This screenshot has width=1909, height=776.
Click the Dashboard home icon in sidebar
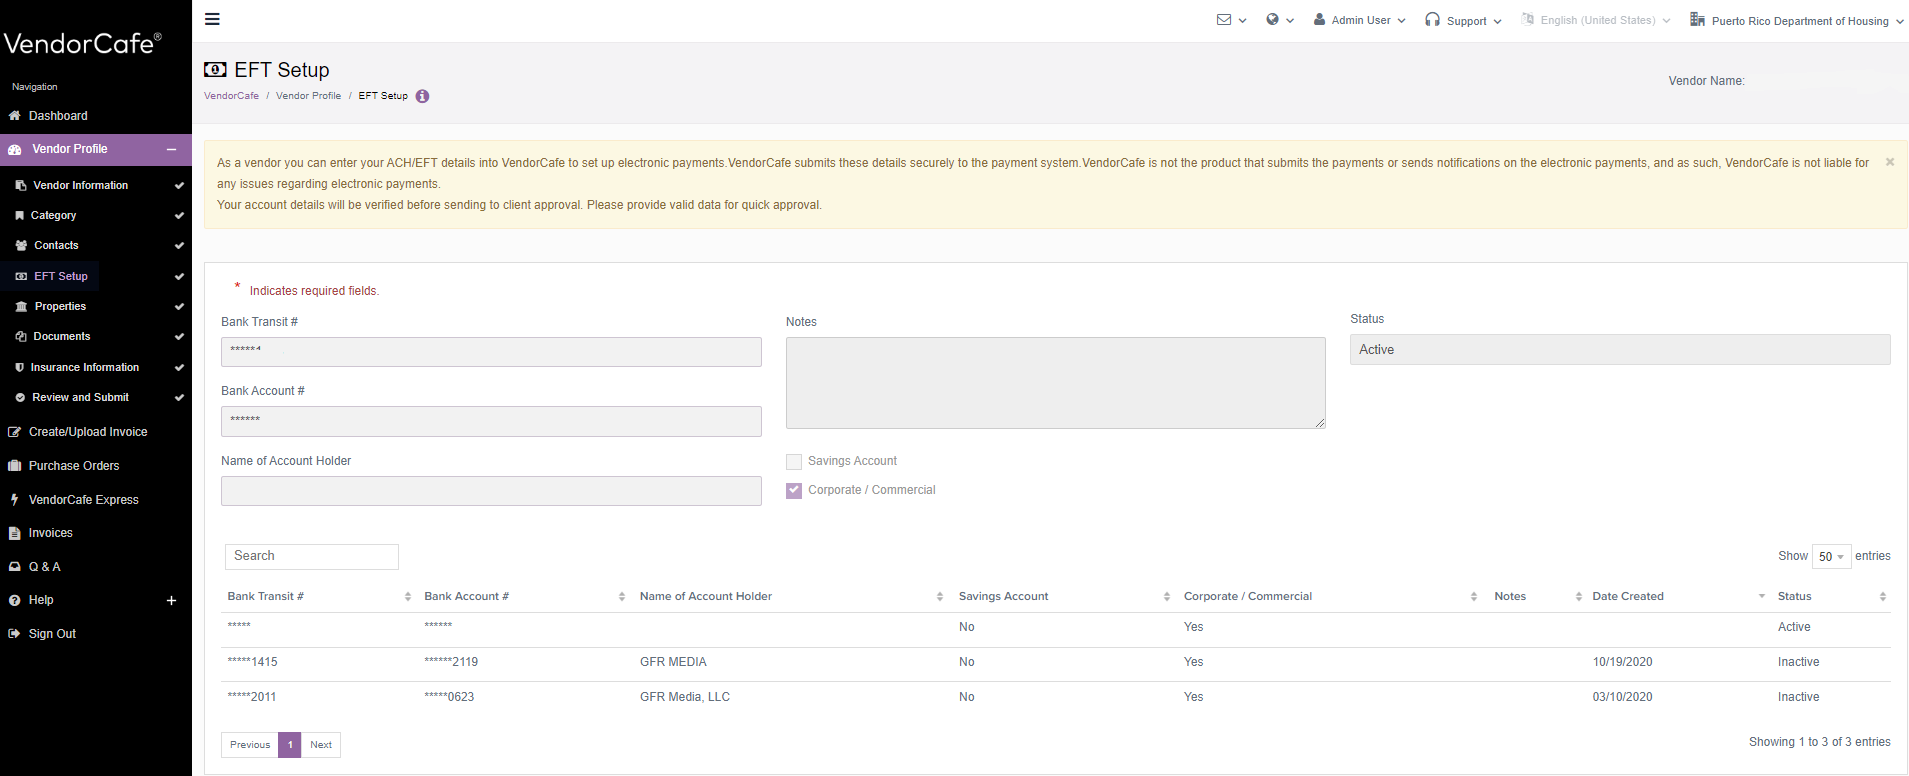point(15,116)
